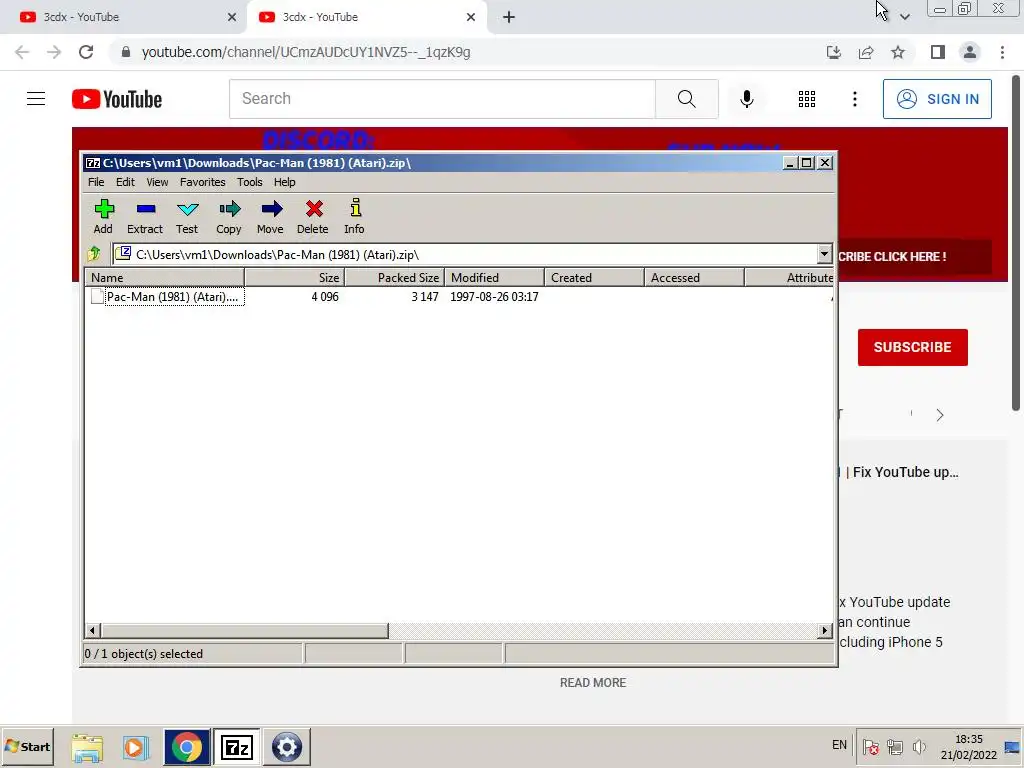The width and height of the screenshot is (1024, 768).
Task: Select the Copy toolbar icon
Action: click(x=229, y=216)
